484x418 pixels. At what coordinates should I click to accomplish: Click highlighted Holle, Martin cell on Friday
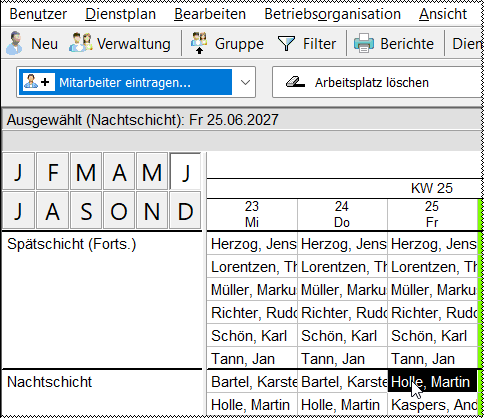[432, 381]
